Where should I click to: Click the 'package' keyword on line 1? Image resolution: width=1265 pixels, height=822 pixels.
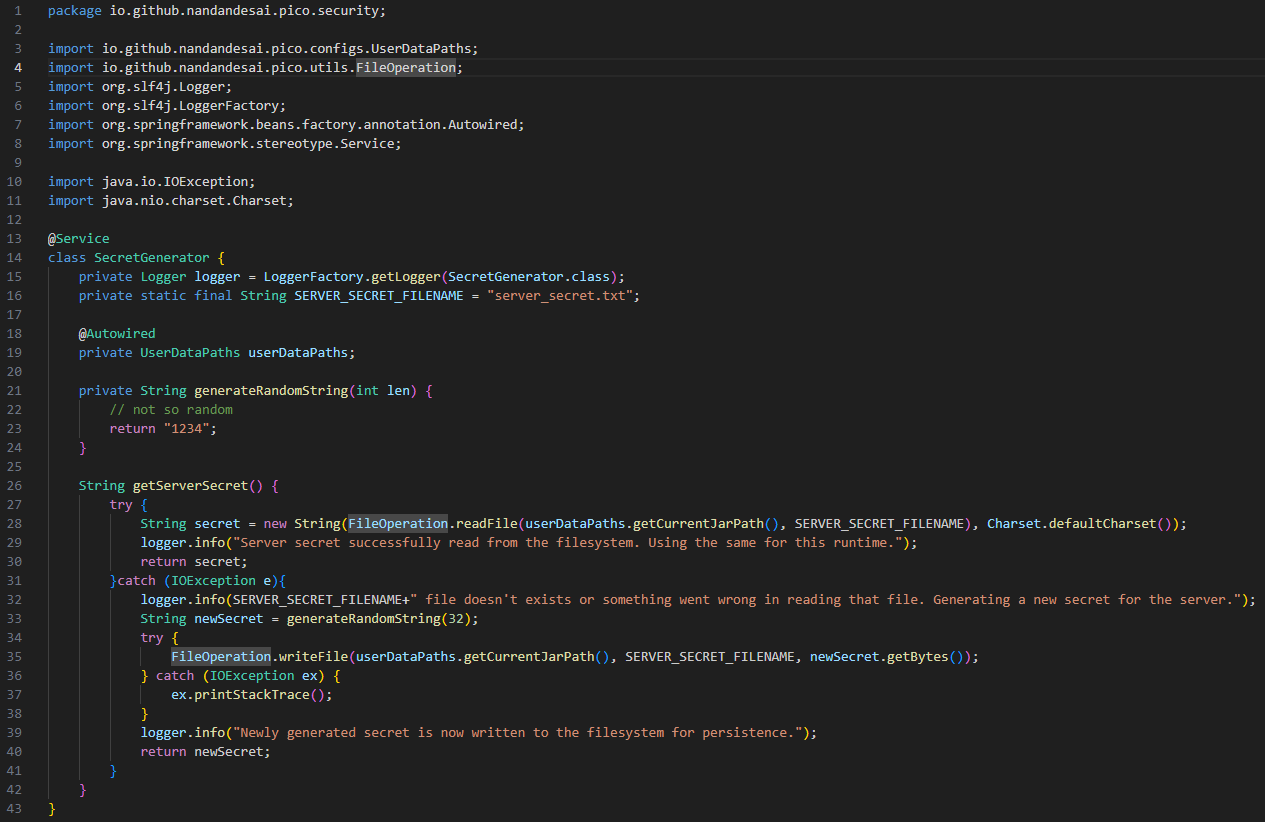75,11
